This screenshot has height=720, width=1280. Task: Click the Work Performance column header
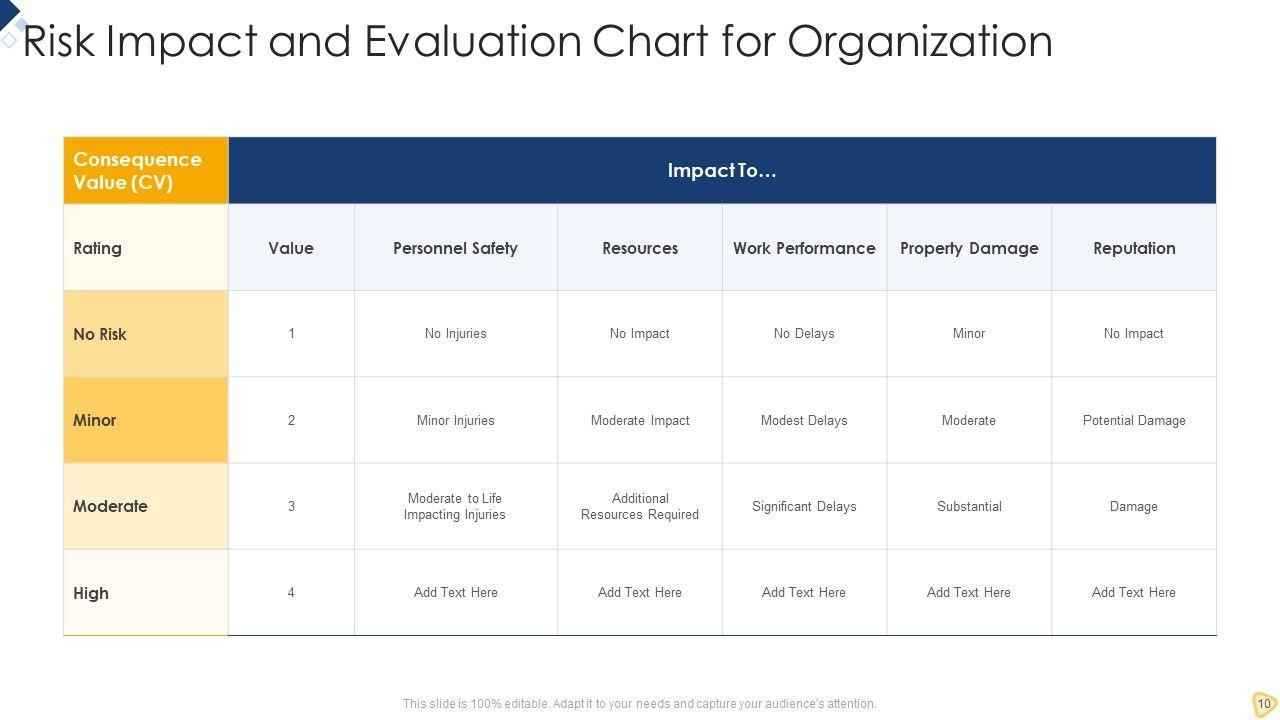click(x=804, y=248)
